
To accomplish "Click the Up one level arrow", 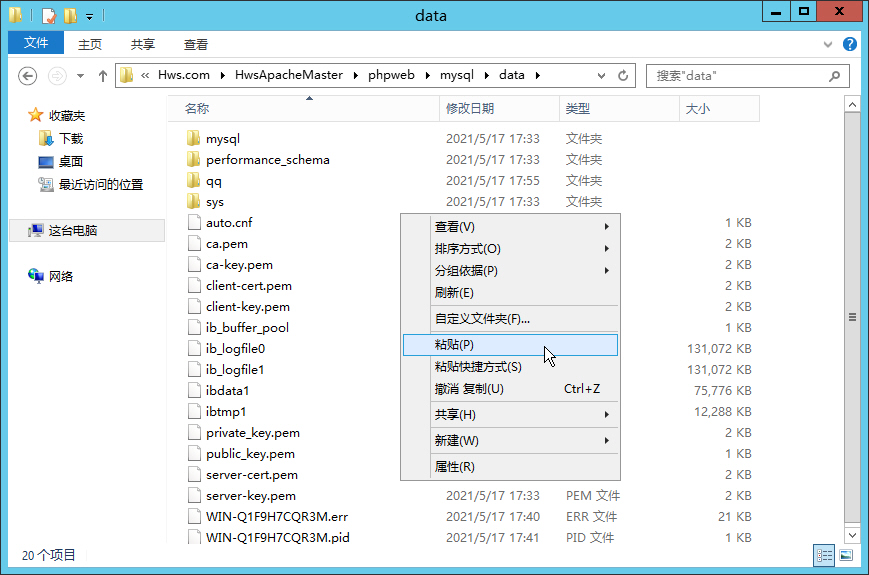I will coord(102,76).
